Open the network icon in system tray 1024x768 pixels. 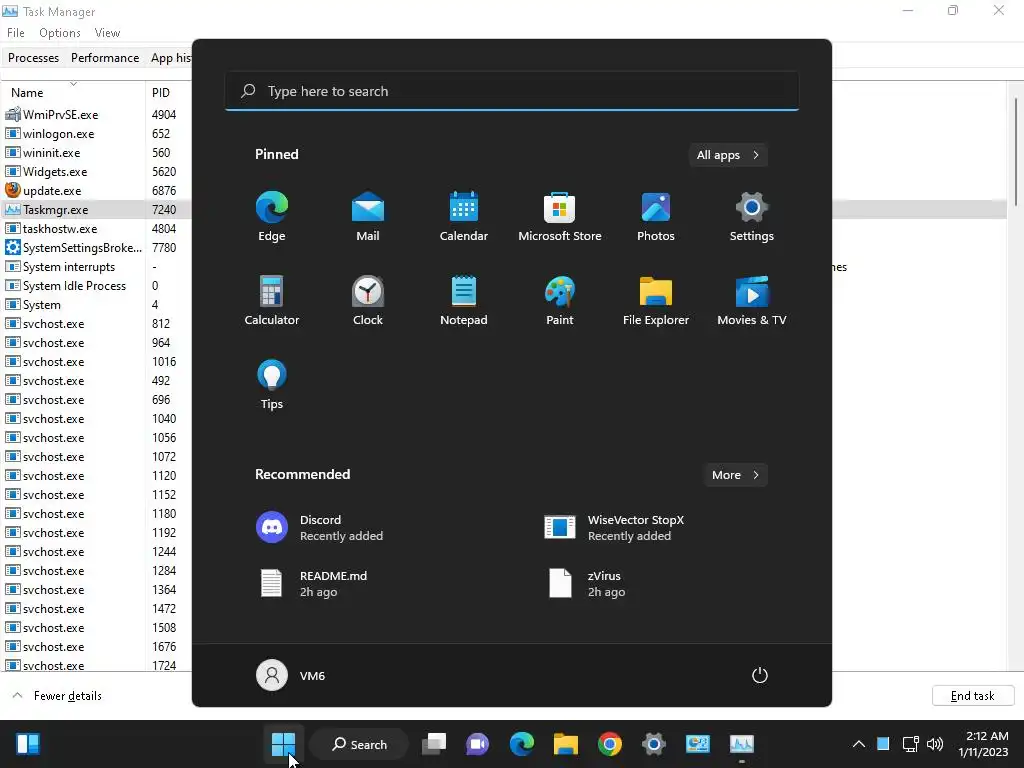[910, 744]
